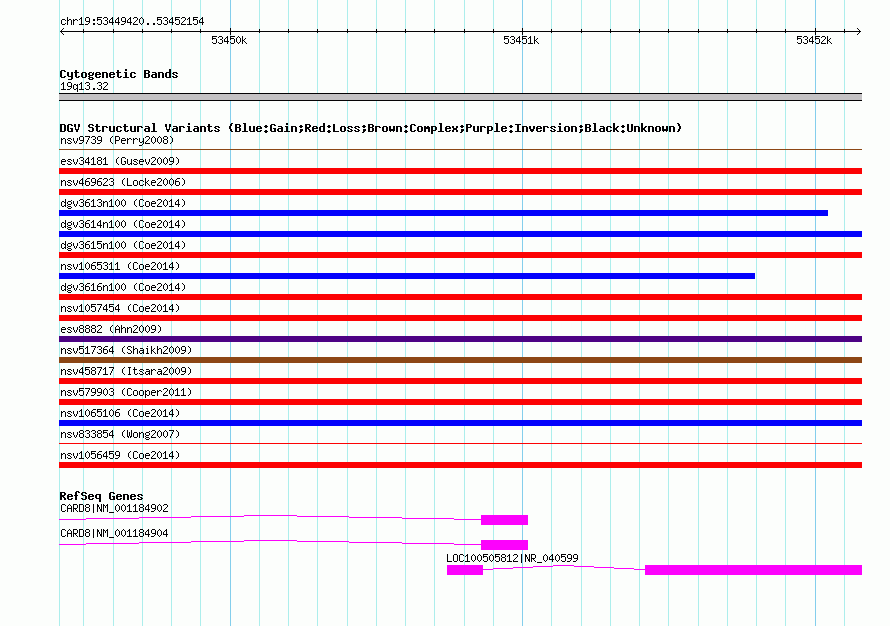The height and width of the screenshot is (626, 890).
Task: Select the dgv3616n100 red loss bar
Action: pyautogui.click(x=460, y=297)
